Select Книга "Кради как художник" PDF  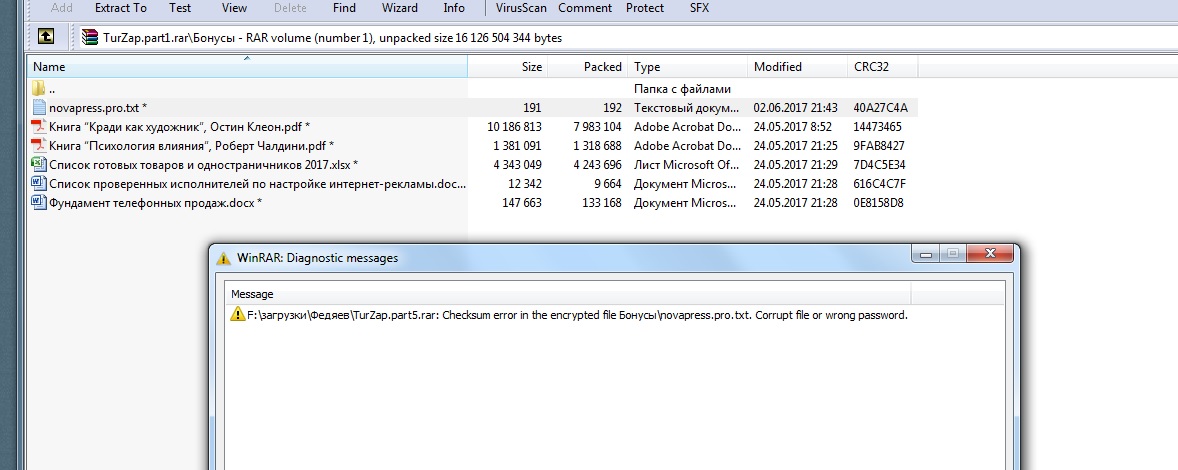(x=473, y=126)
